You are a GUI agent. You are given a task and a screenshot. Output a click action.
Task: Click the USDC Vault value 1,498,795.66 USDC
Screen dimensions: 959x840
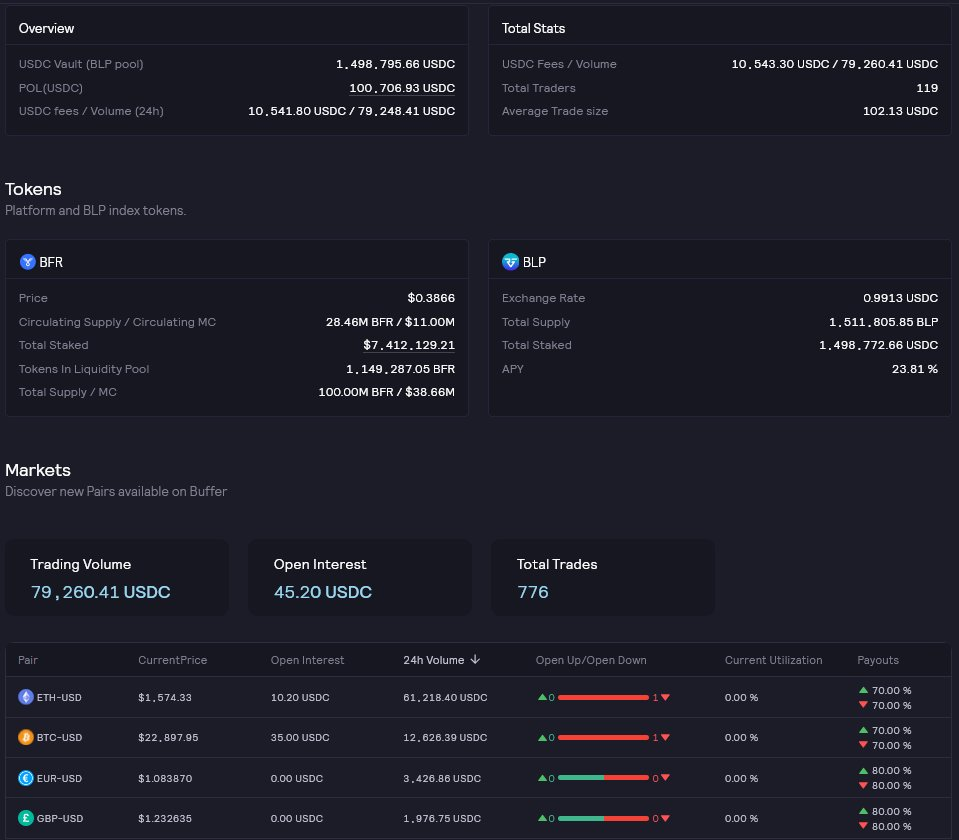click(395, 64)
